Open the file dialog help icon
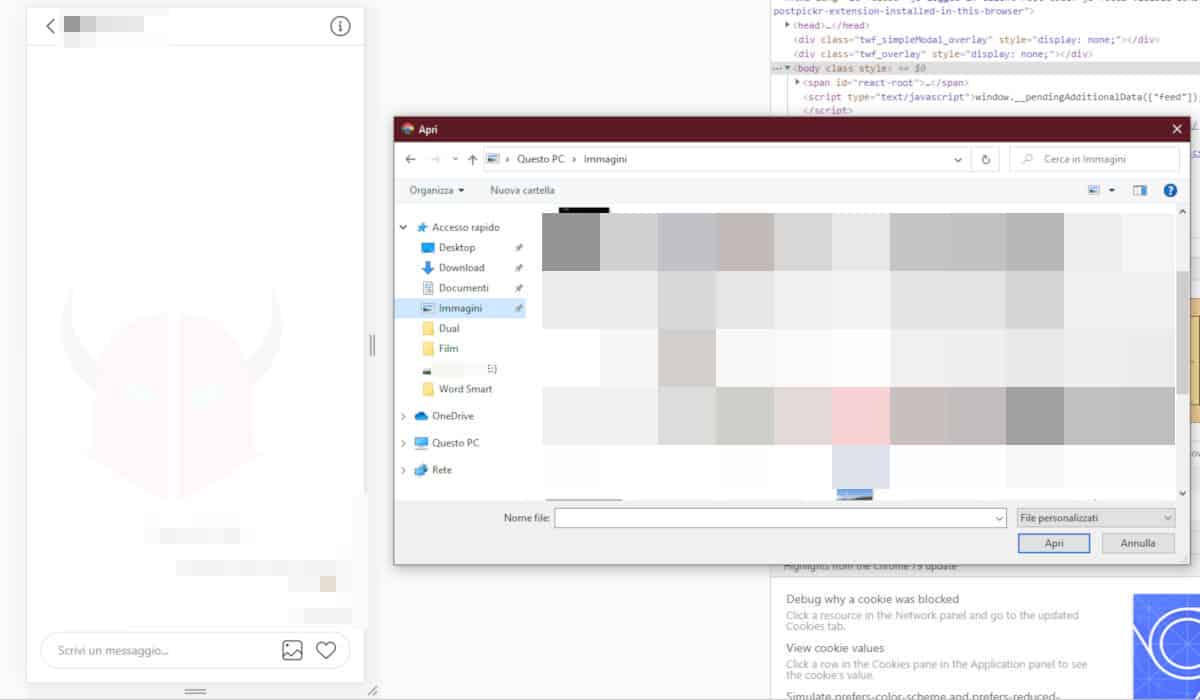Screen dimensions: 1200x700 (1170, 190)
